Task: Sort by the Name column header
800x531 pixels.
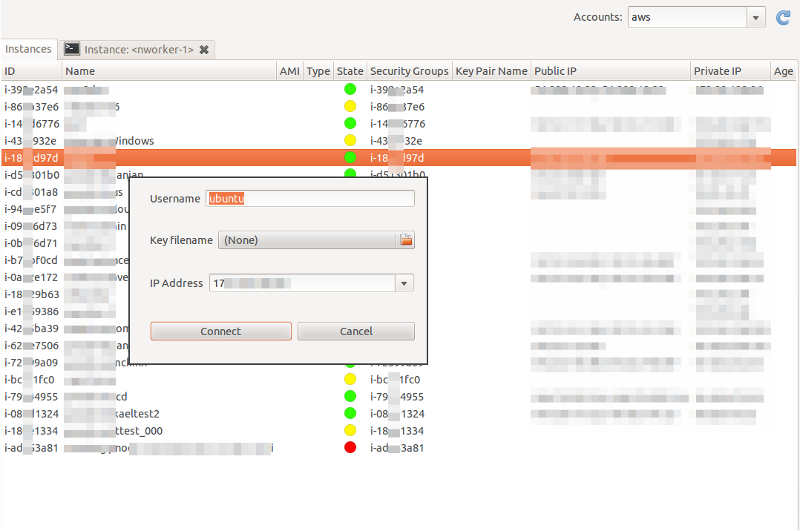Action: point(169,71)
